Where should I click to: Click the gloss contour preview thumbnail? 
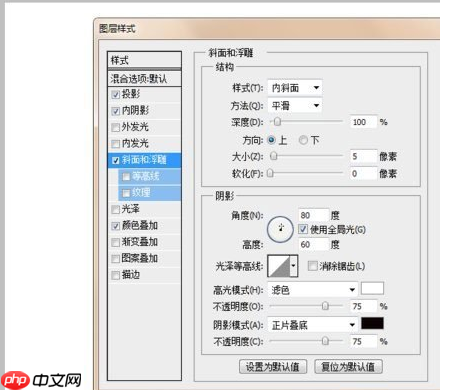279,266
